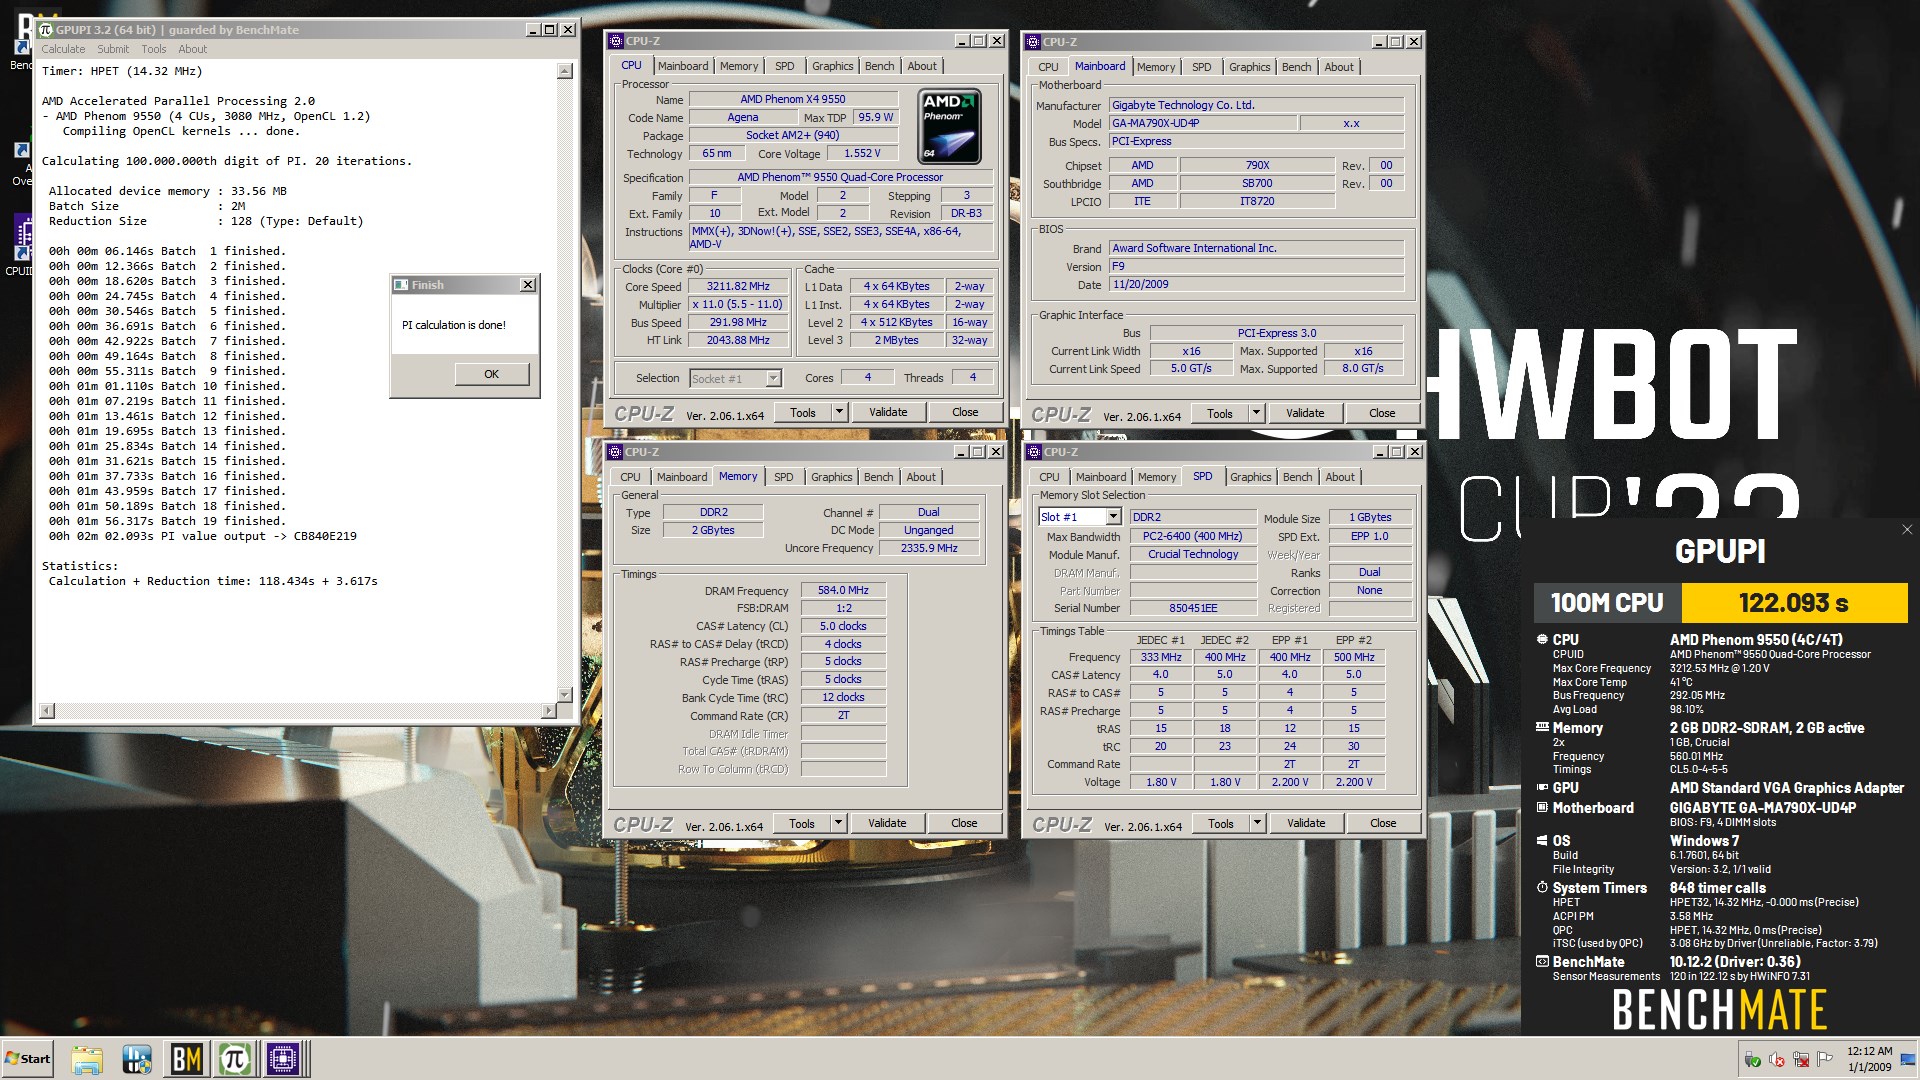Screen dimensions: 1920x1080
Task: Close the BenchMate GPUPI result overlay
Action: [1906, 530]
